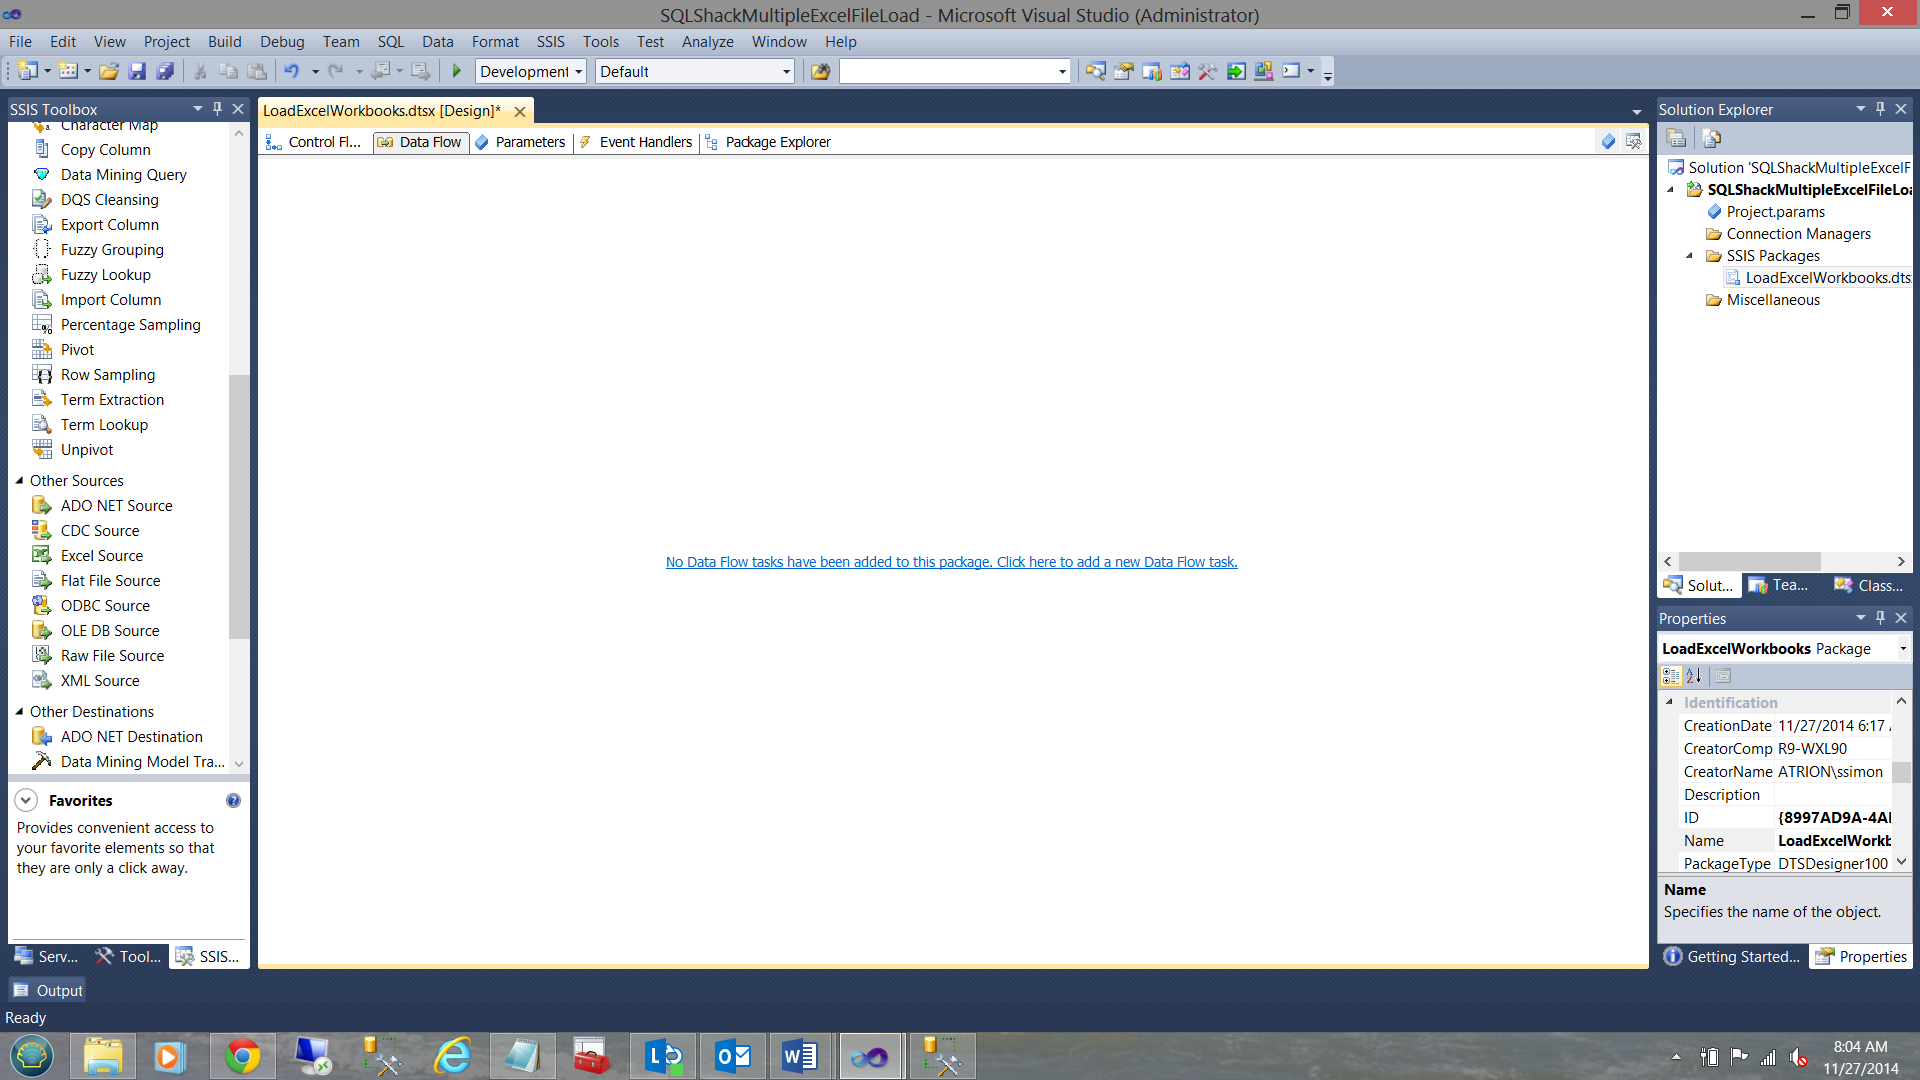Click the Description property value field
The height and width of the screenshot is (1080, 1920).
point(1835,795)
